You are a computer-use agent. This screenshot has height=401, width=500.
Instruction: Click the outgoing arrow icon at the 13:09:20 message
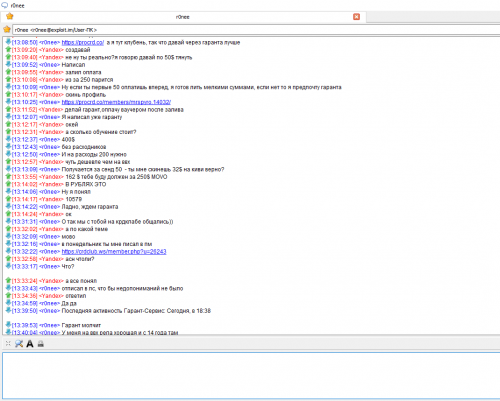[x=8, y=49]
